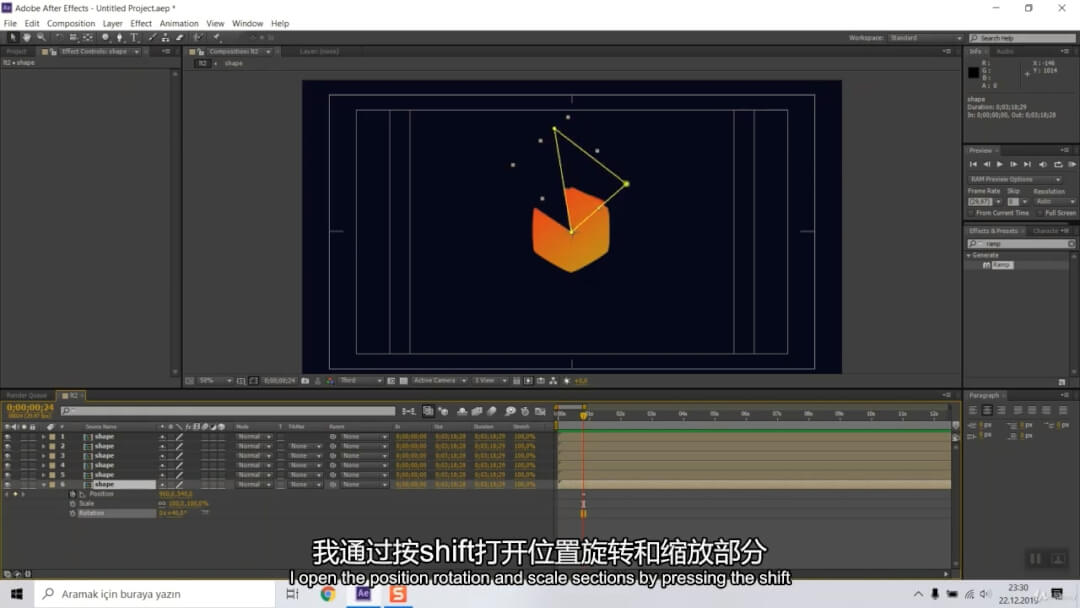Screen dimensions: 1080x608
Task: Enable motion blur for timeline
Action: (492, 412)
